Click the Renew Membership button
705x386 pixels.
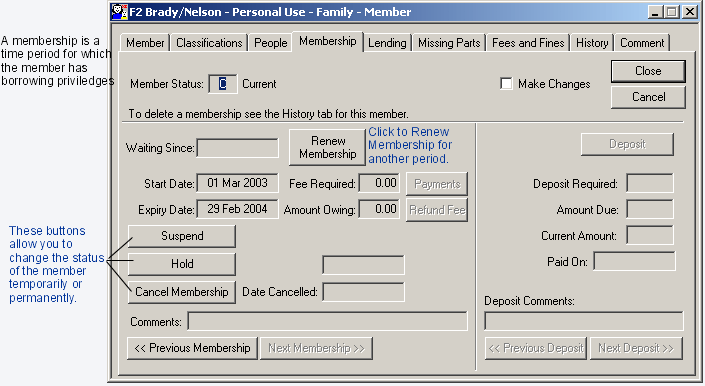[327, 147]
